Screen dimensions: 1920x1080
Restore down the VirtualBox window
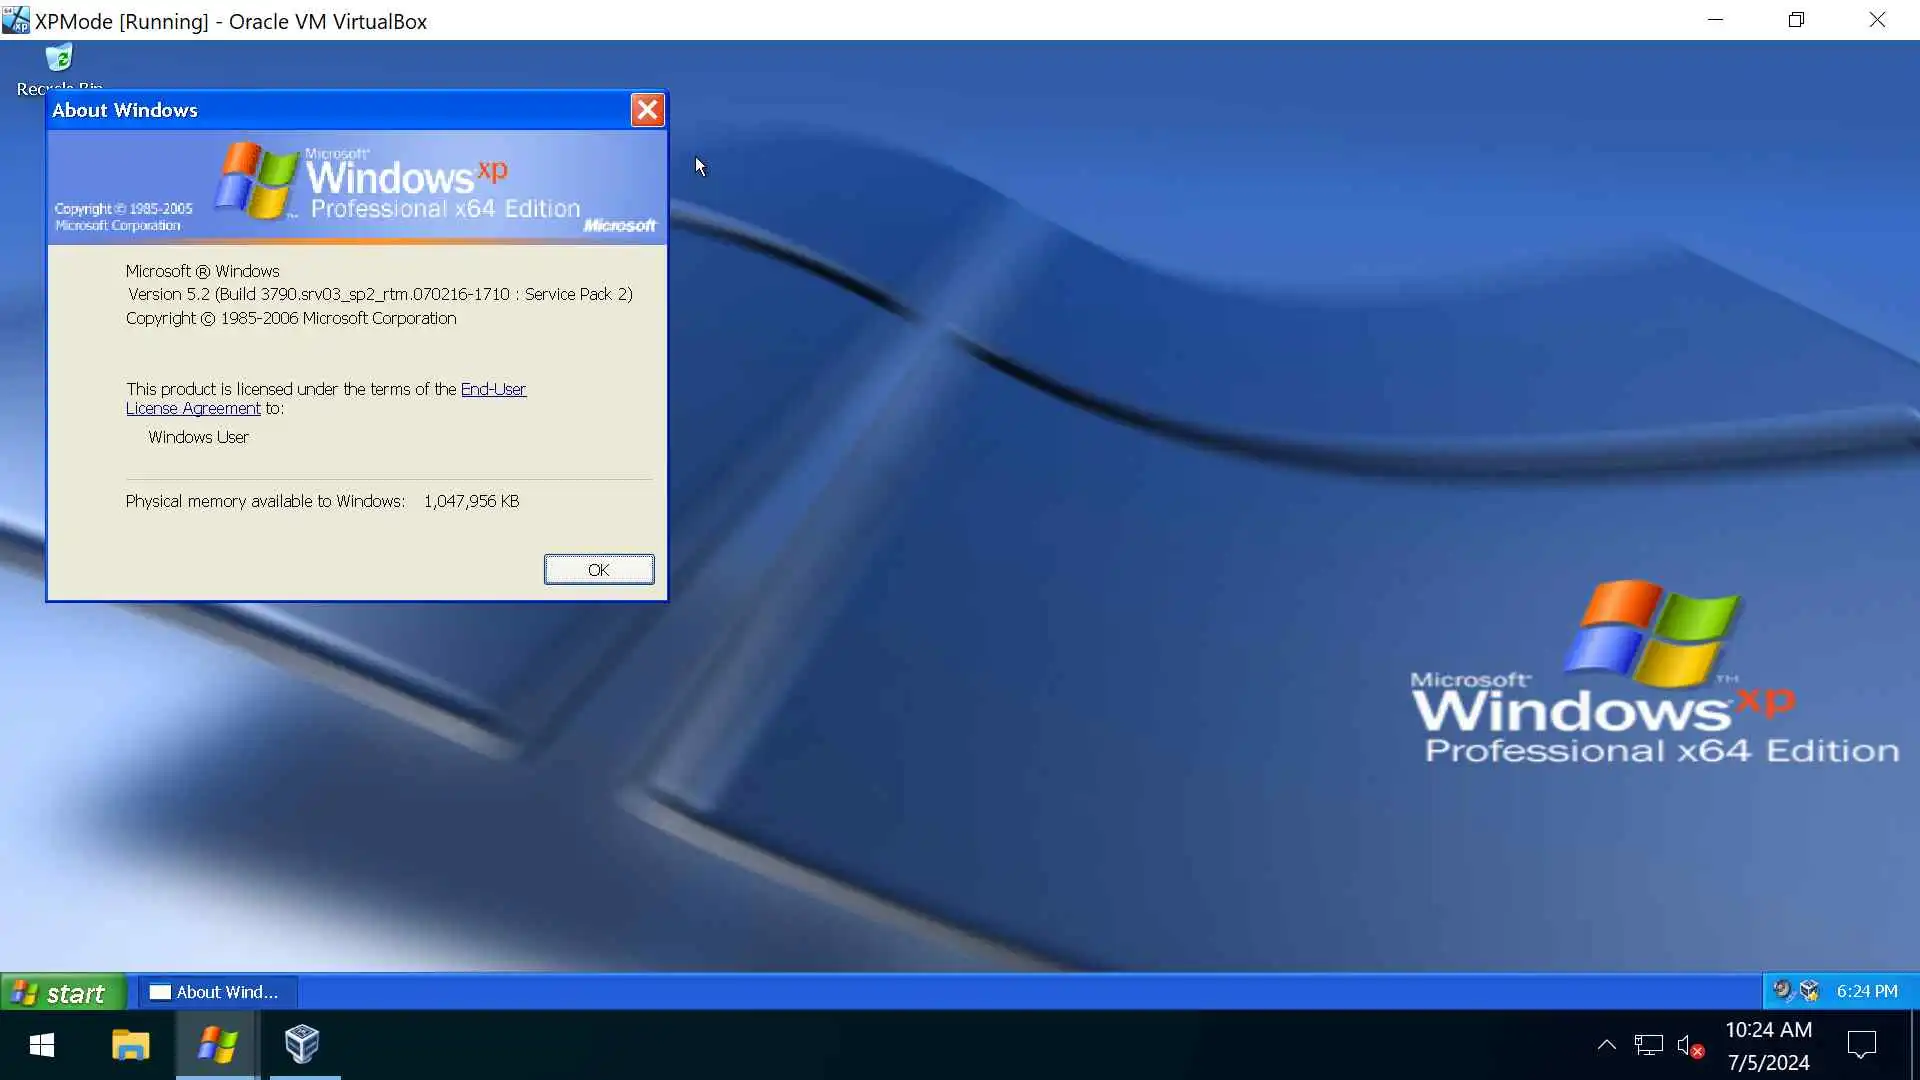pyautogui.click(x=1796, y=20)
